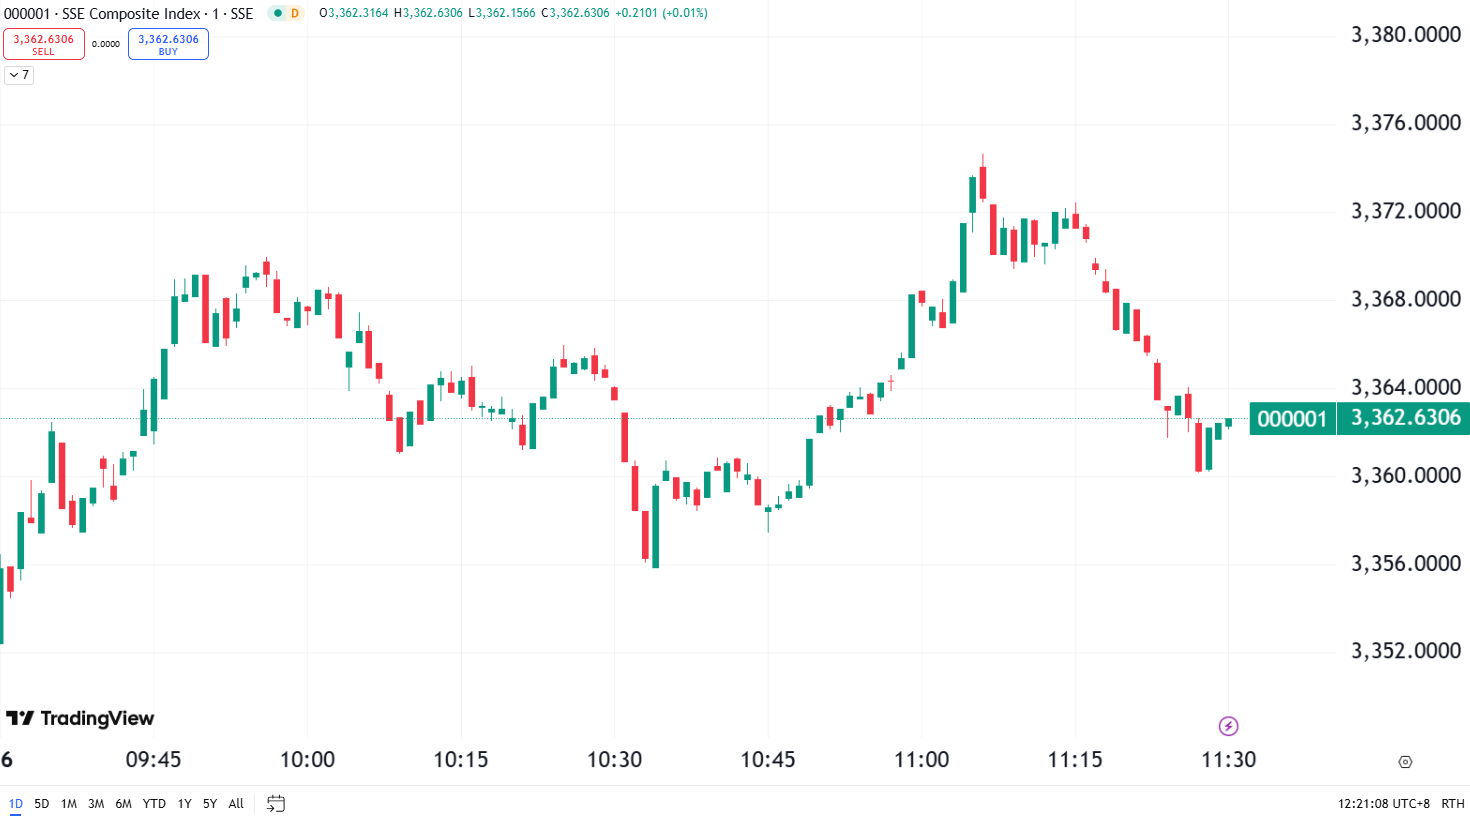1470x818 pixels.
Task: Open chart settings gear icon near time axis
Action: click(1405, 762)
